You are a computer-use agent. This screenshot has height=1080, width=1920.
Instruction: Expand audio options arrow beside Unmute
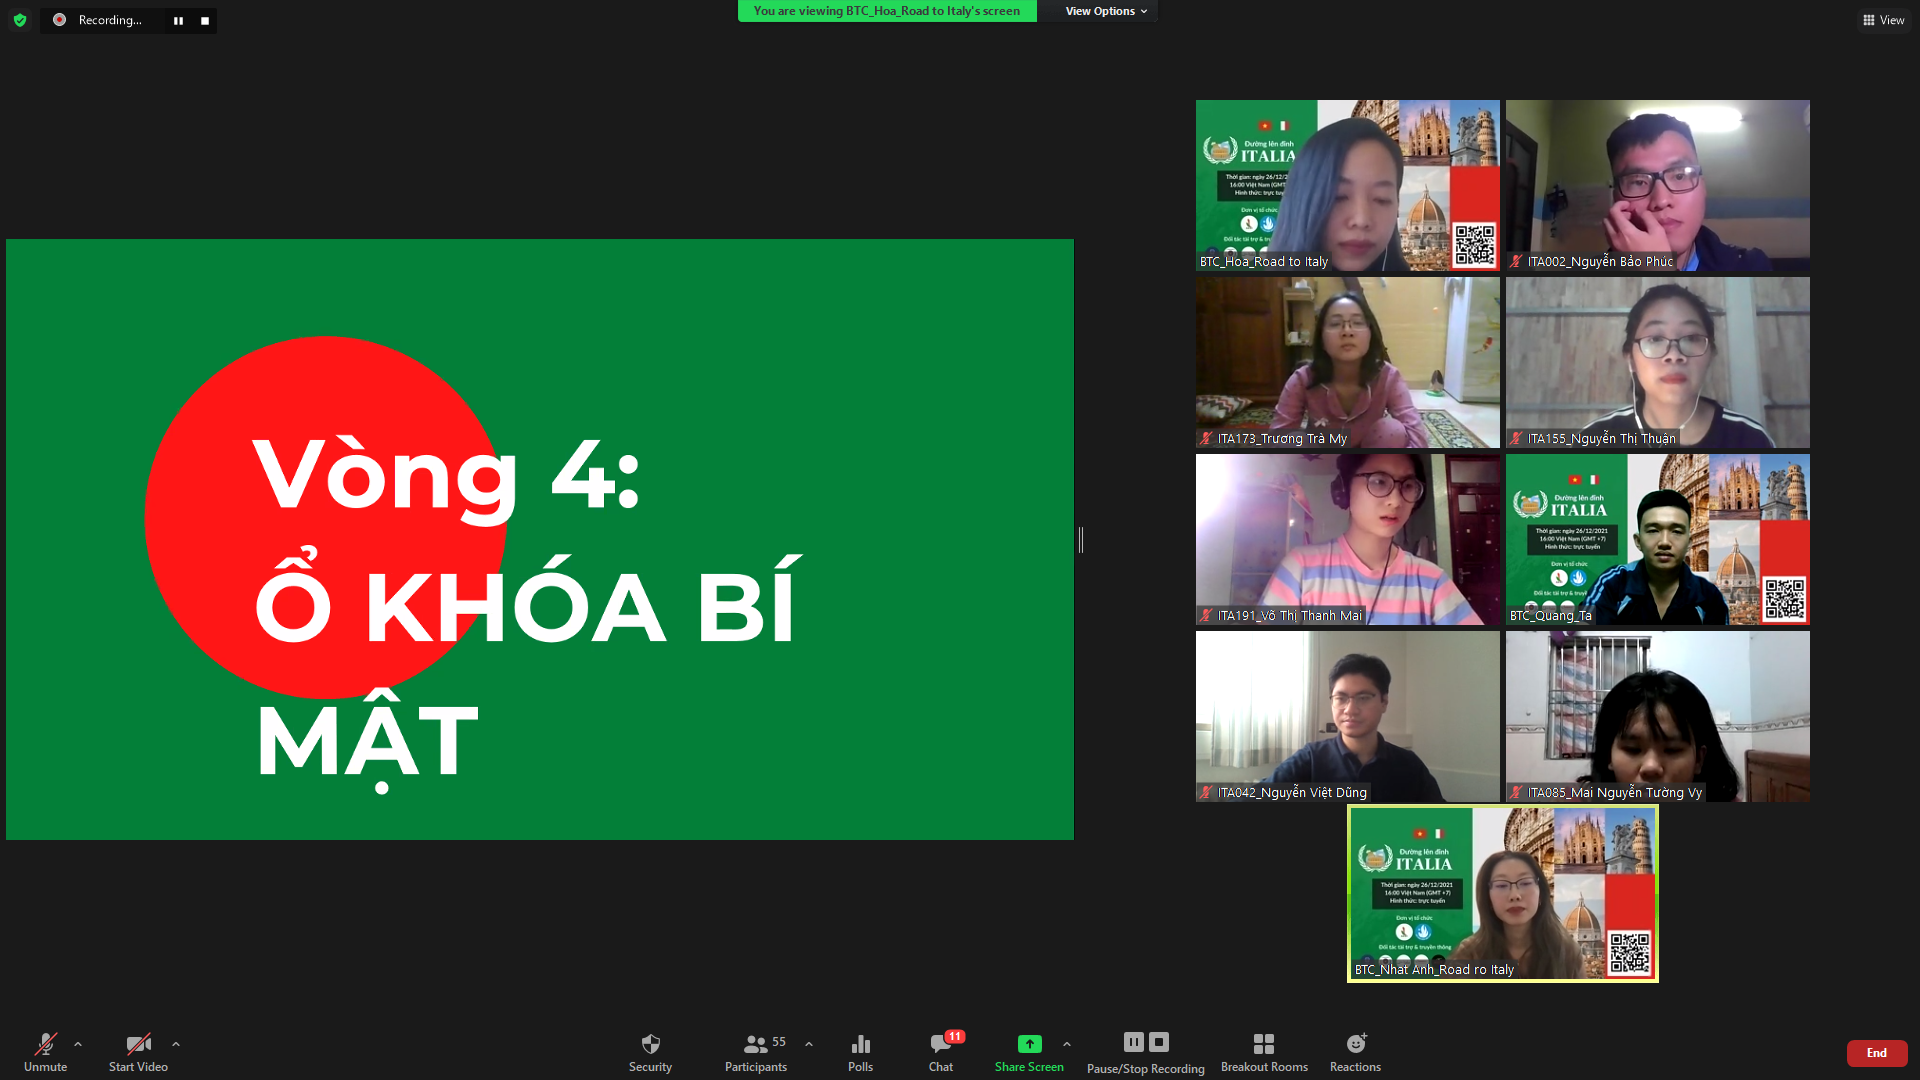click(78, 1044)
